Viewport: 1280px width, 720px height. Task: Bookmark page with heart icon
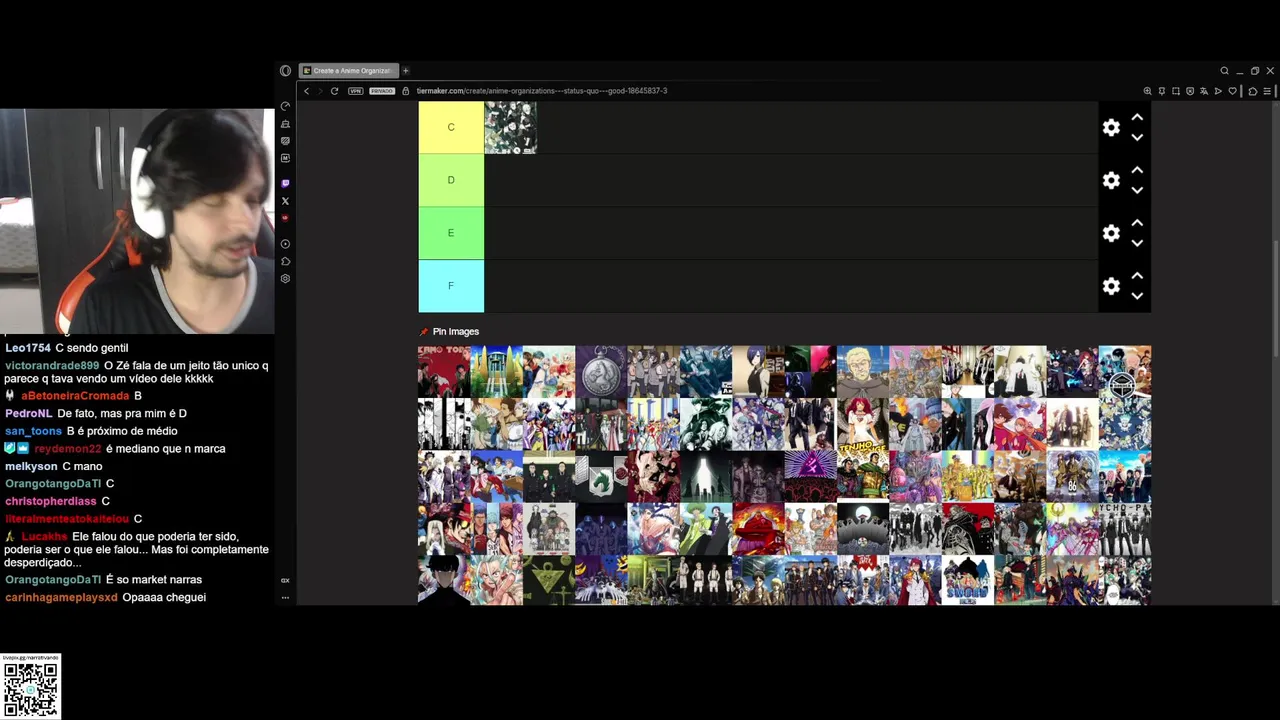pyautogui.click(x=1232, y=91)
